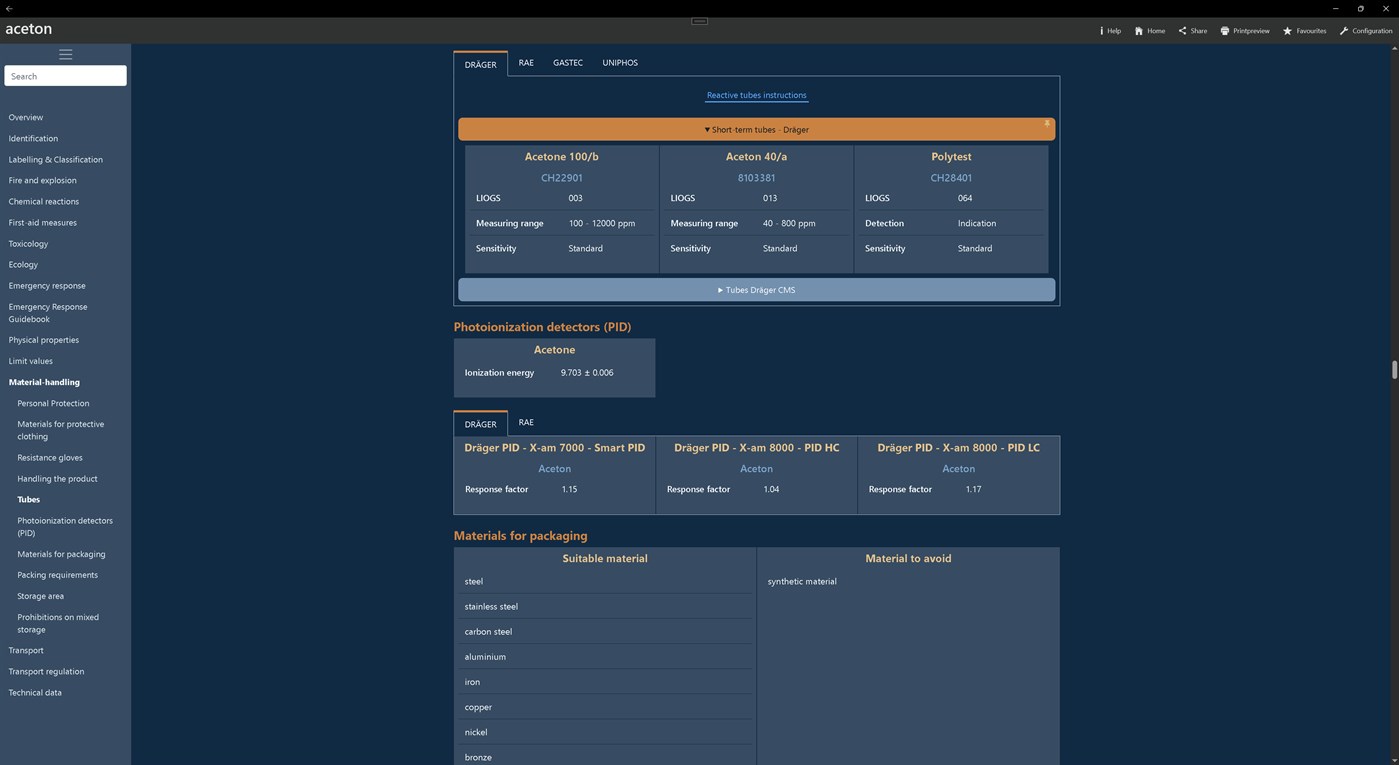Click the Polytest tube heading
This screenshot has width=1399, height=765.
point(951,157)
